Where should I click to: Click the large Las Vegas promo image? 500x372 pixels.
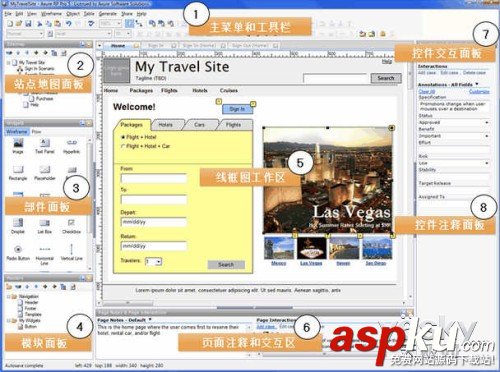(x=328, y=181)
